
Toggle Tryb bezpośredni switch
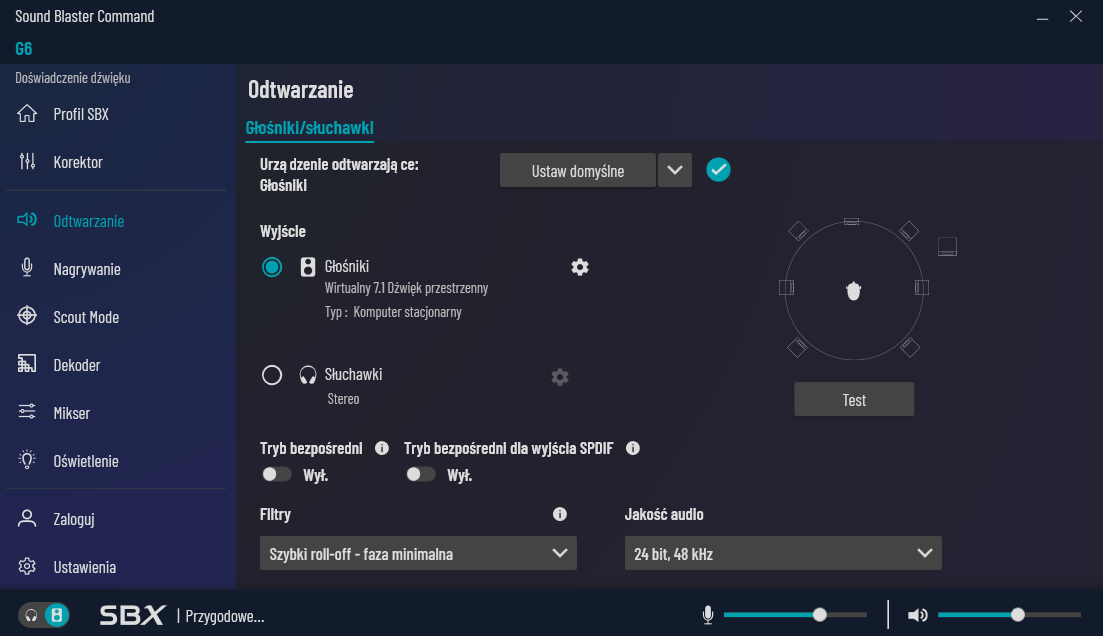click(276, 474)
